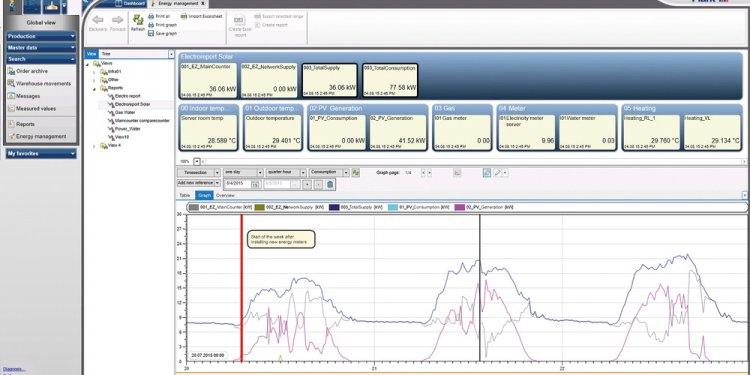
Task: Click the middle screen icon above Global view
Action: point(31,6)
